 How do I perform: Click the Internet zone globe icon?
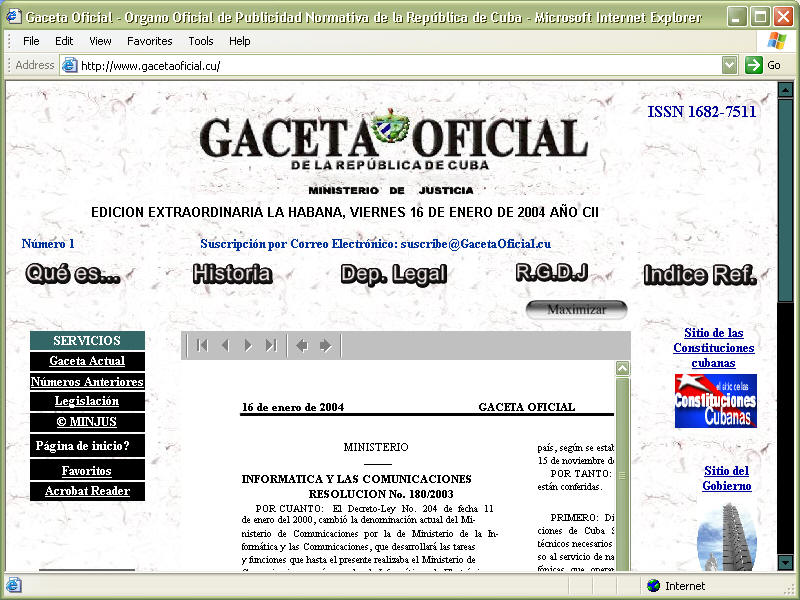point(653,586)
